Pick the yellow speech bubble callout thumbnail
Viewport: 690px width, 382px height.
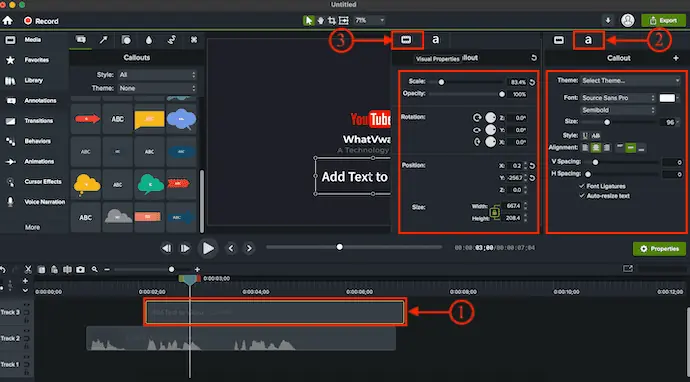pos(150,119)
